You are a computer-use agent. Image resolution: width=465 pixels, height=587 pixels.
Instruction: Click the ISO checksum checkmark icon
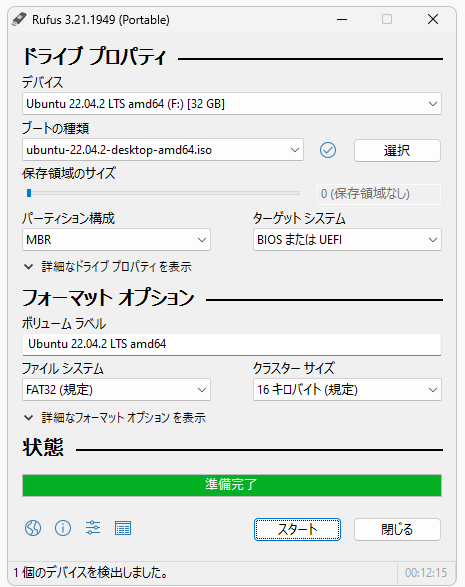[x=328, y=150]
